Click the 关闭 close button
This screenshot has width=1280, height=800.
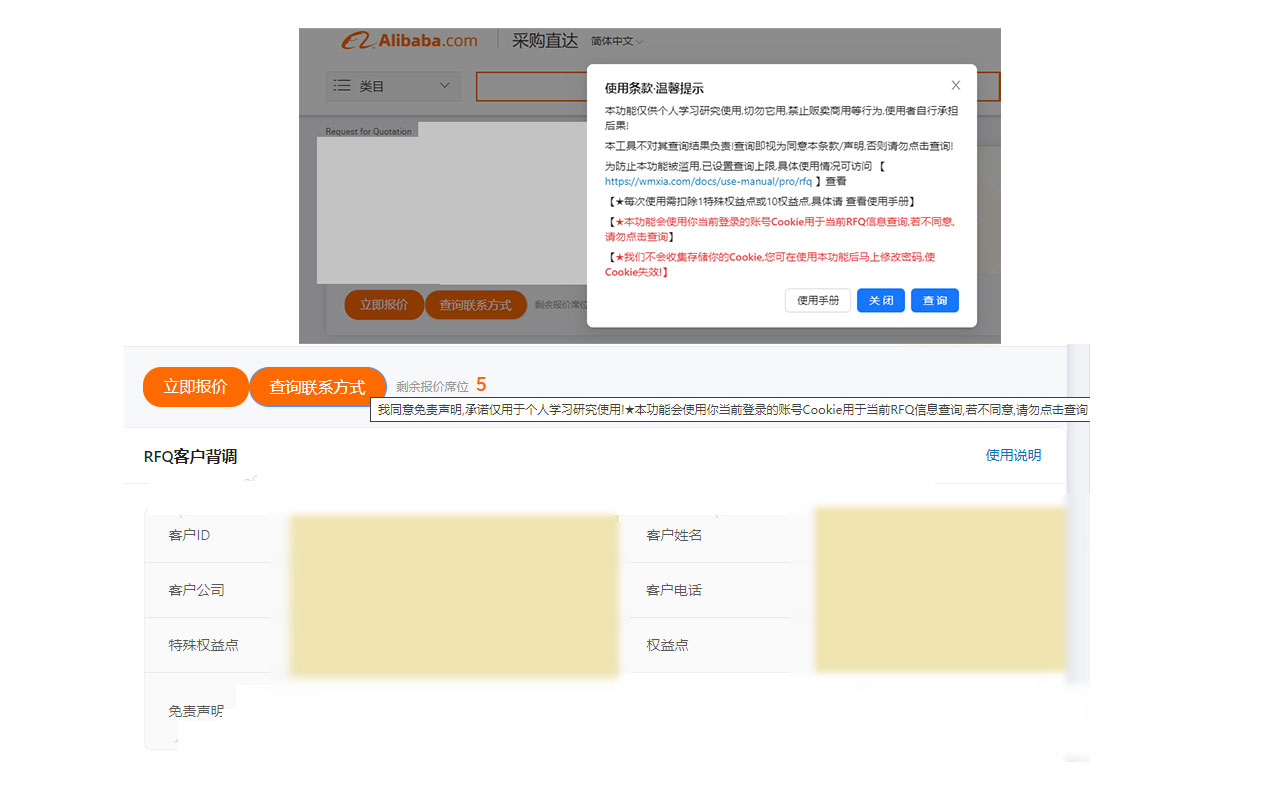[880, 300]
